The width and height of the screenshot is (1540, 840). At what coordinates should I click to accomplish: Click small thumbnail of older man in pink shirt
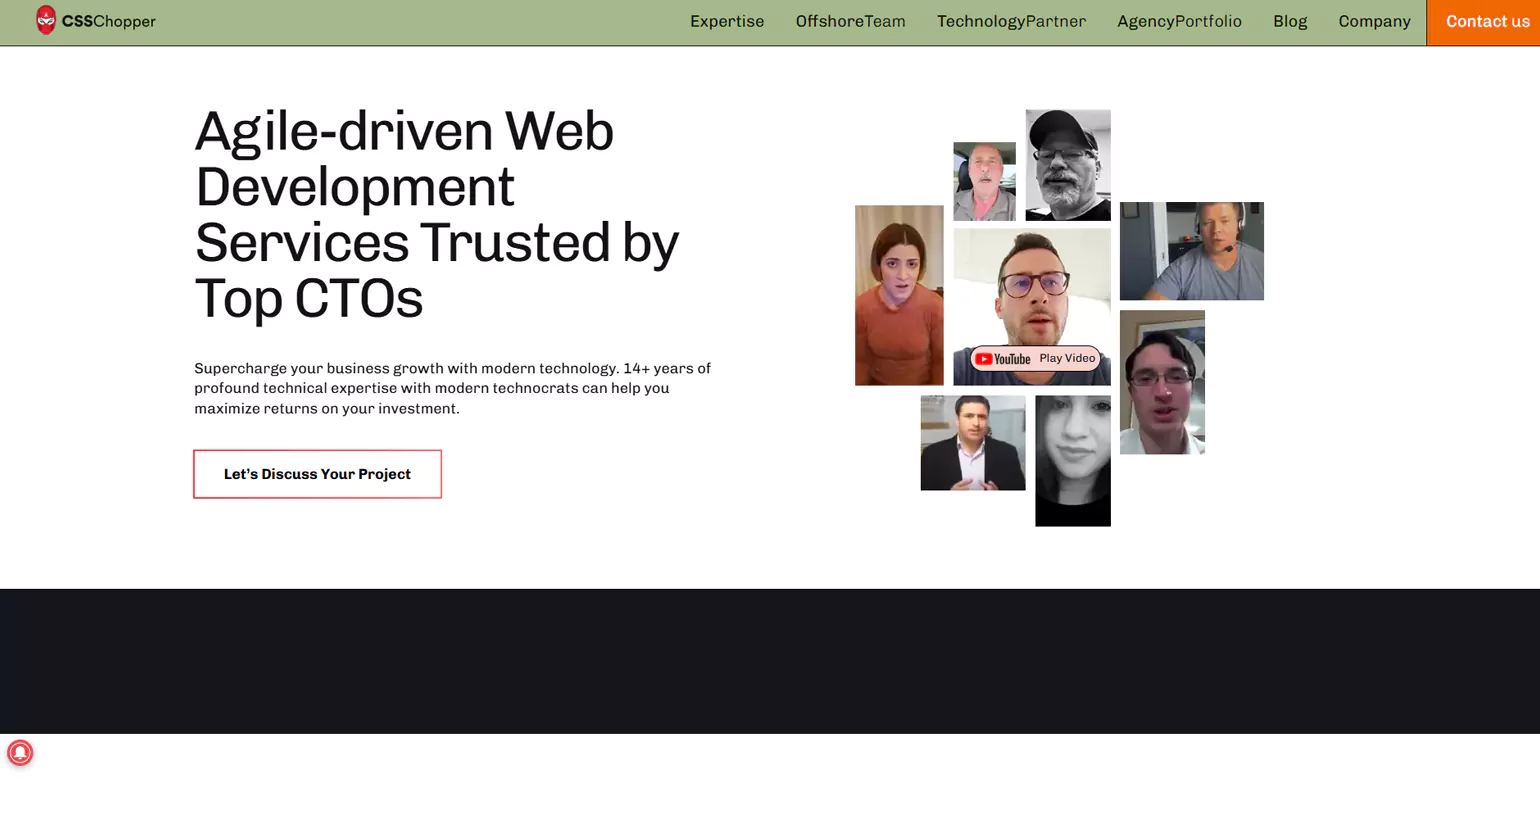(984, 181)
